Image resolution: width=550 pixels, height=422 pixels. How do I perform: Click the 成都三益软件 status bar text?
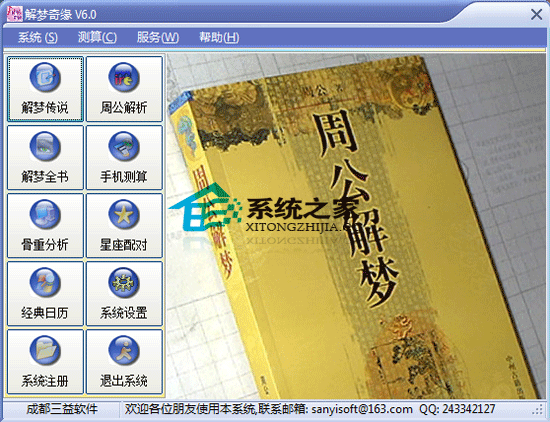click(62, 409)
